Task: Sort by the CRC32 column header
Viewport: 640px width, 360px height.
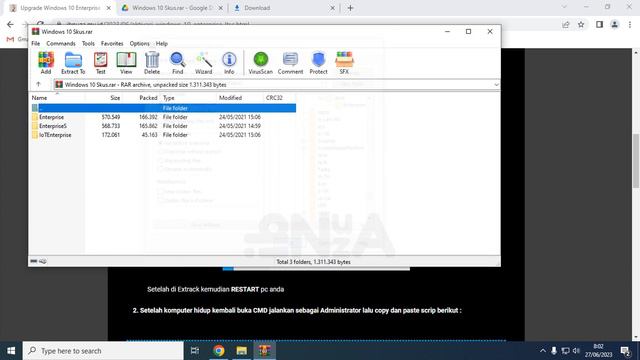Action: coord(279,98)
